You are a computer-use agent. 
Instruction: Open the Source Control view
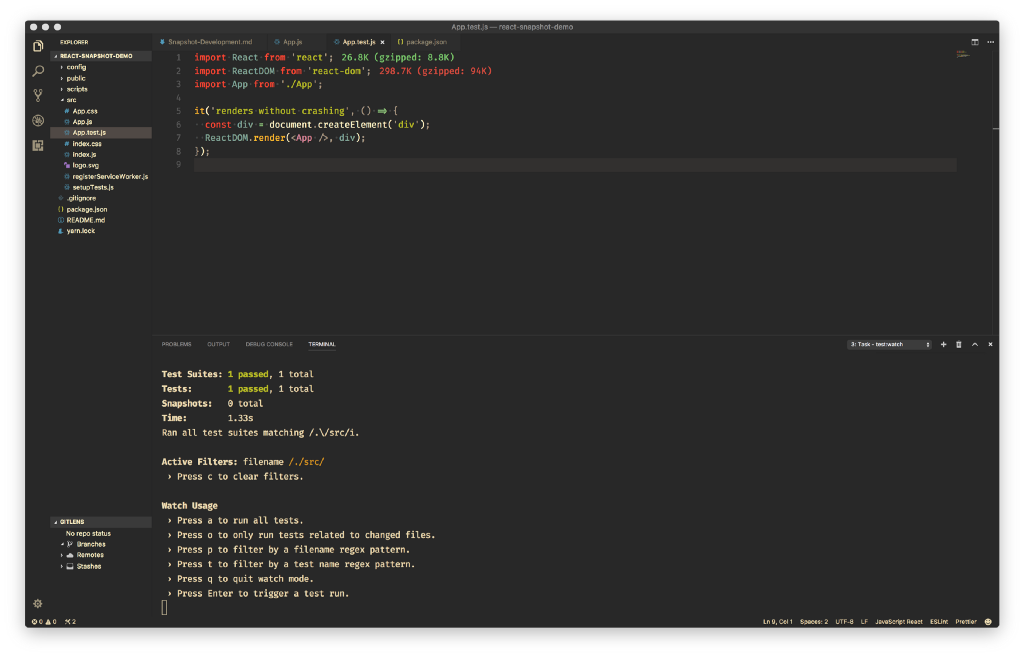38,96
